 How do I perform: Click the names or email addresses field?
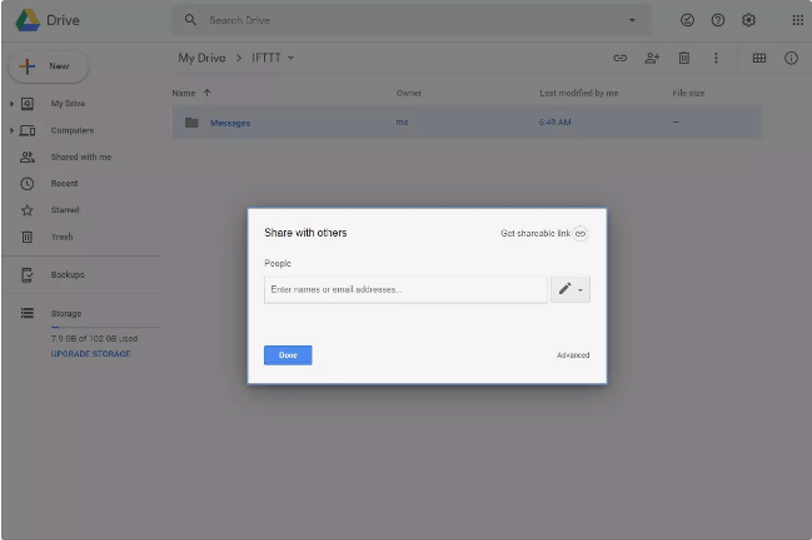click(405, 290)
